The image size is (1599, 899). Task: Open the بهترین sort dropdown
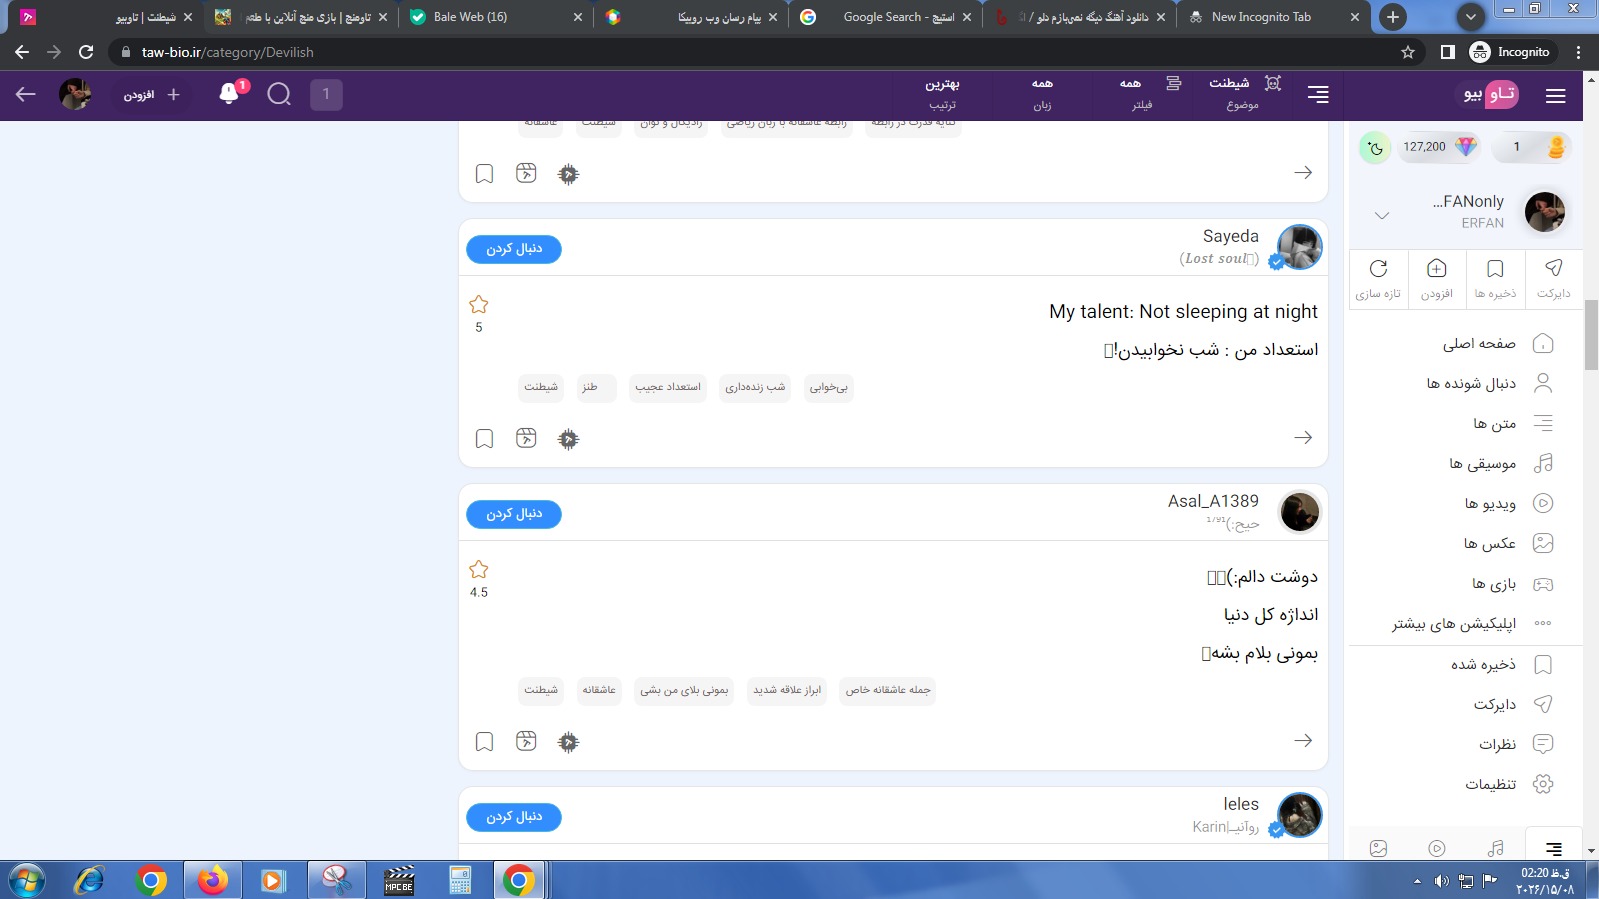[x=942, y=94]
